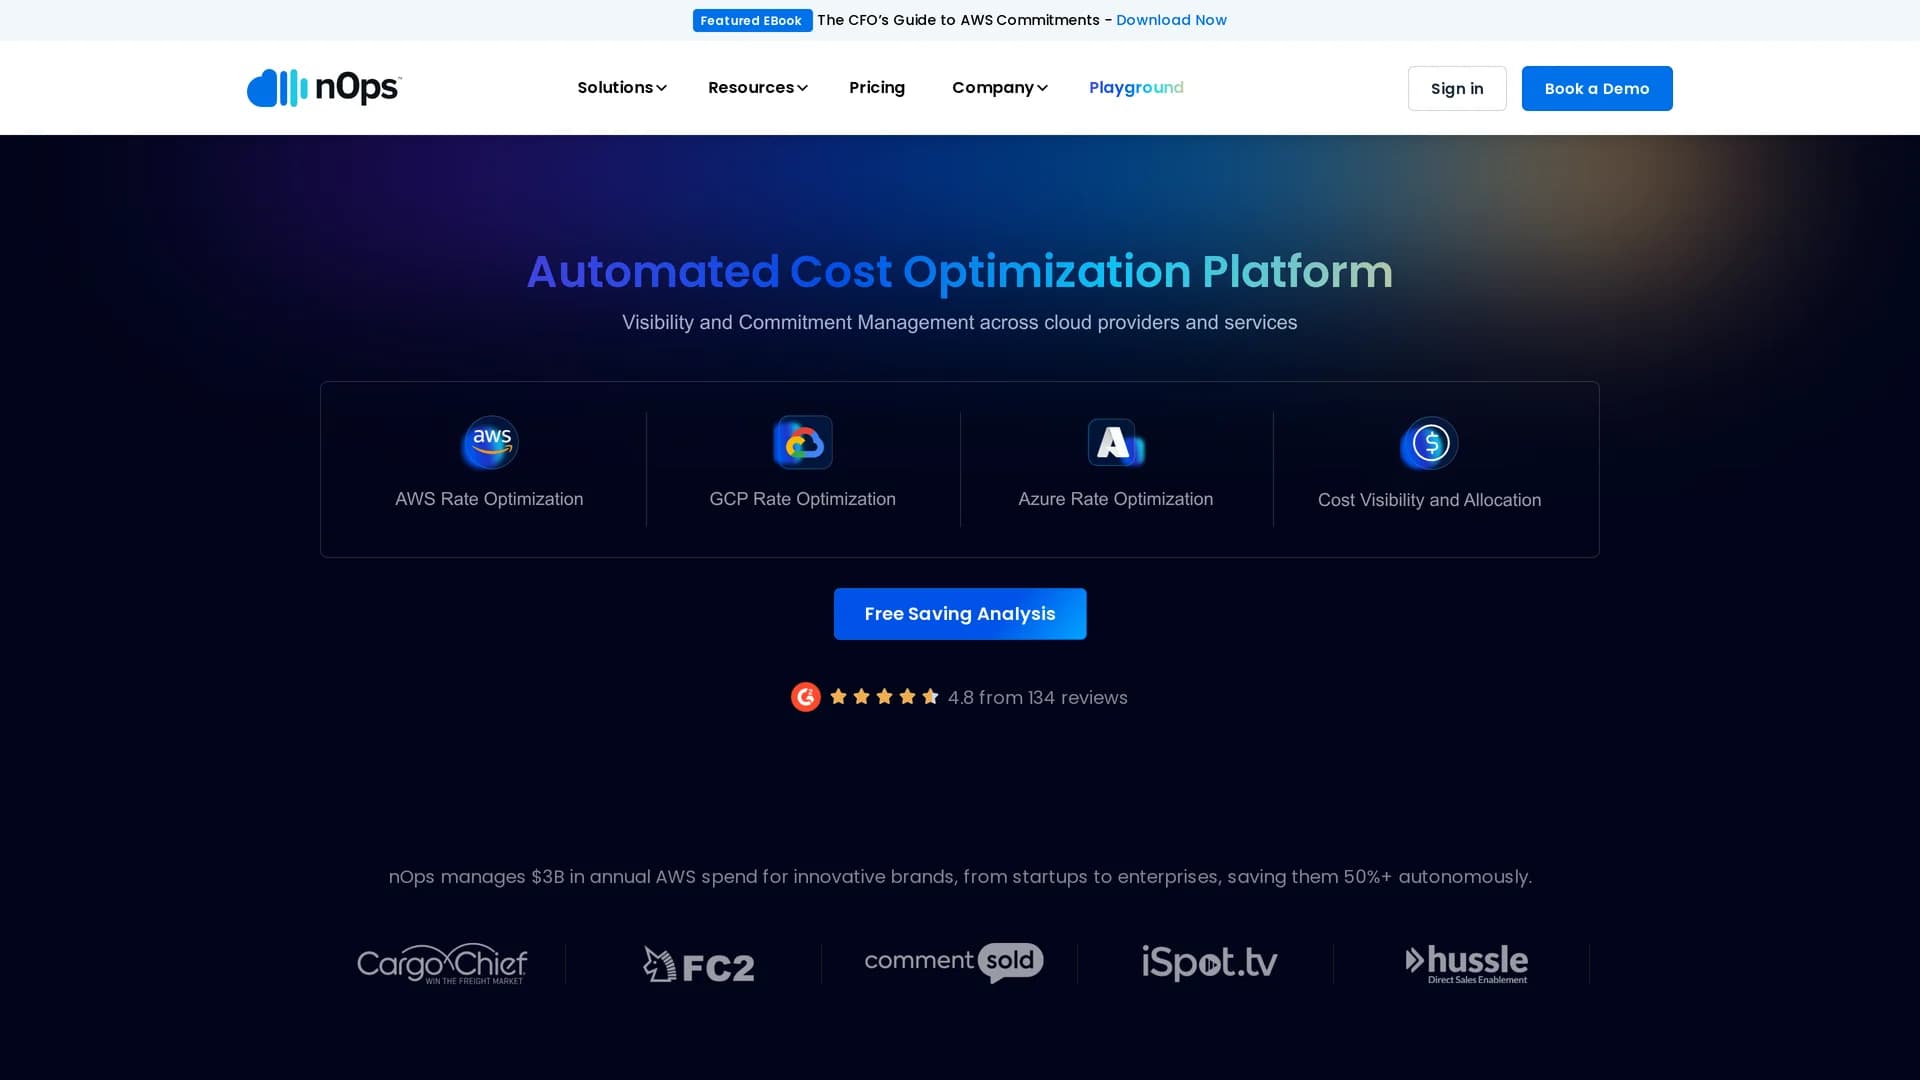Click the '4.8 from 134 reviews' text
This screenshot has height=1080, width=1920.
[1037, 698]
